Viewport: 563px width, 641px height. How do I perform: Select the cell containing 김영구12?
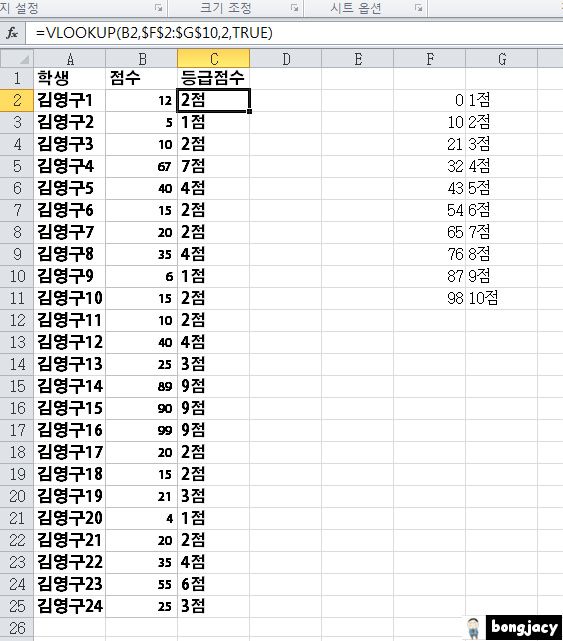pos(70,342)
